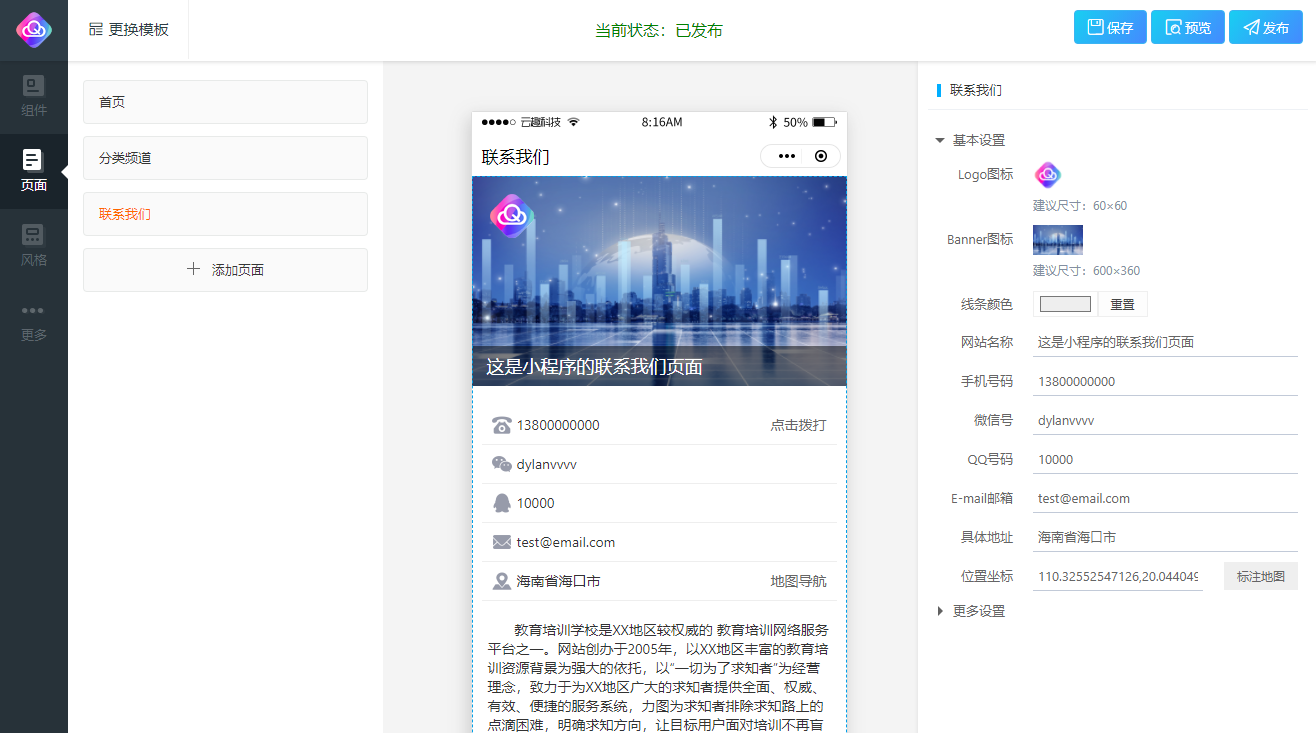Select 联系我们 in the page list
1316x733 pixels.
(225, 214)
